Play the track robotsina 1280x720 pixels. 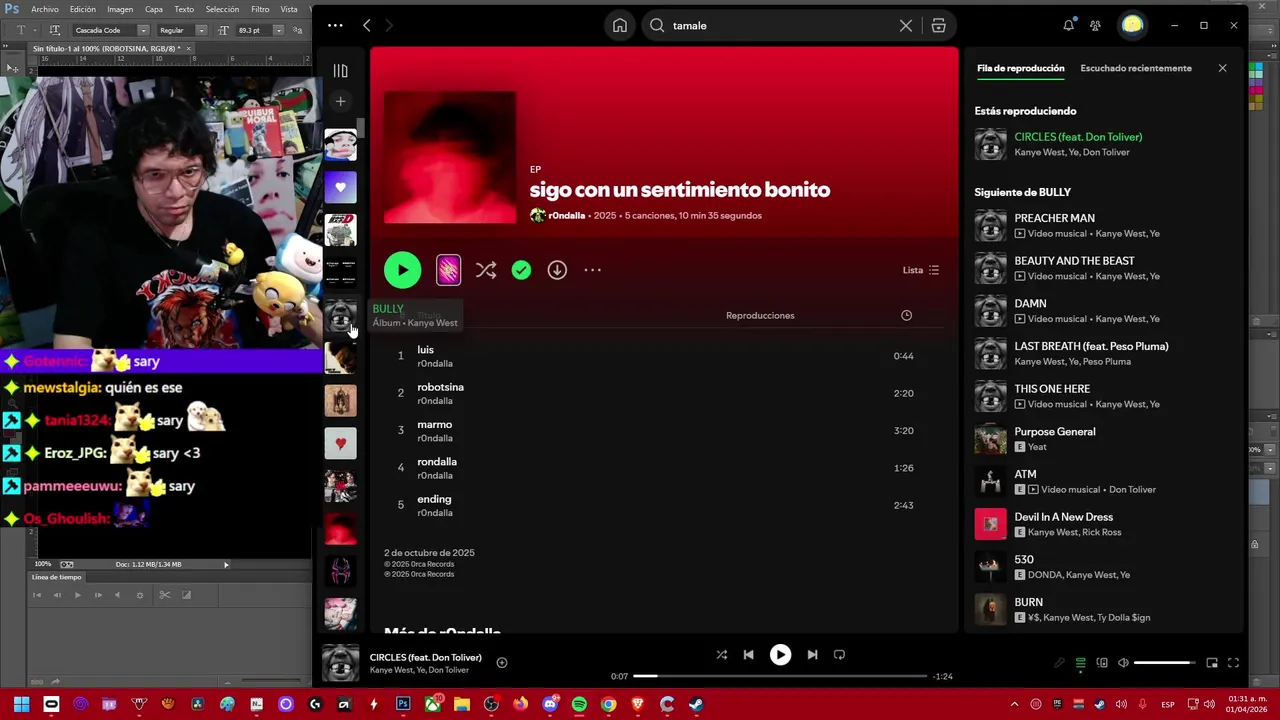[x=655, y=393]
